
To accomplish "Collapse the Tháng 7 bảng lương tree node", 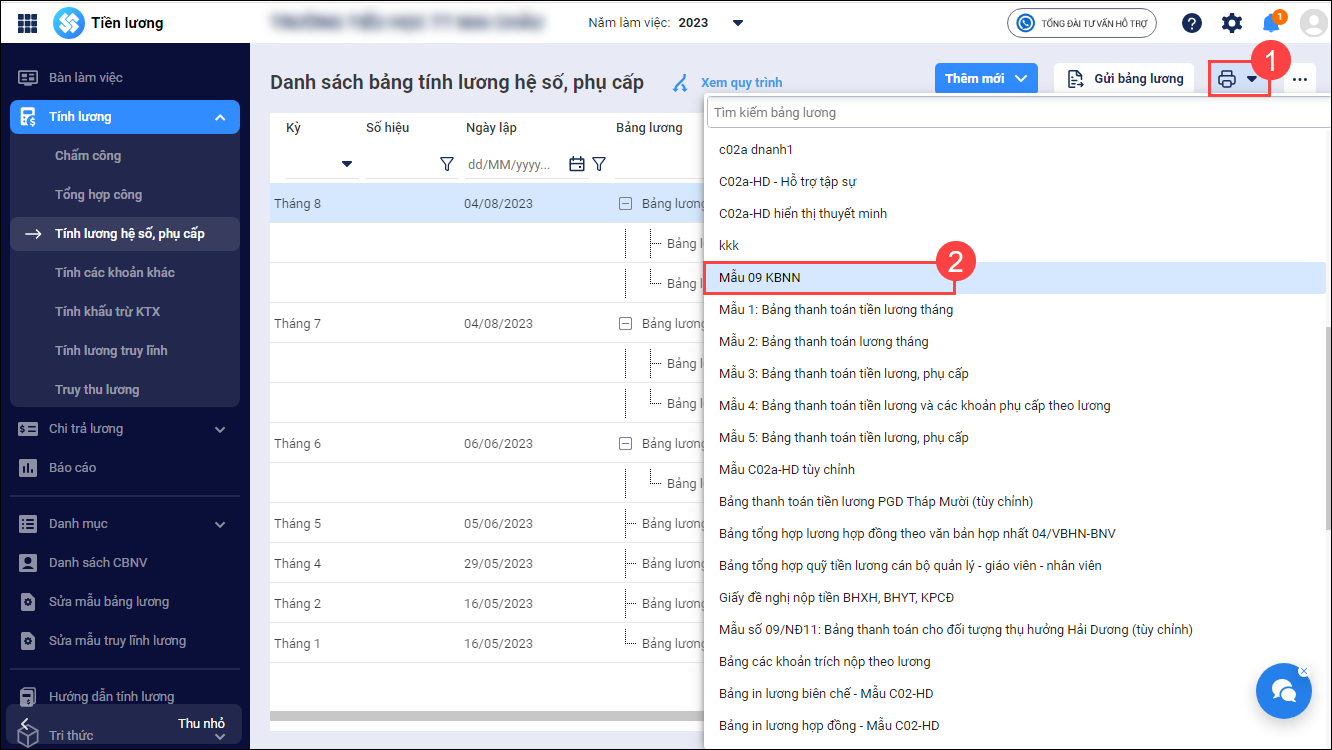I will click(625, 323).
